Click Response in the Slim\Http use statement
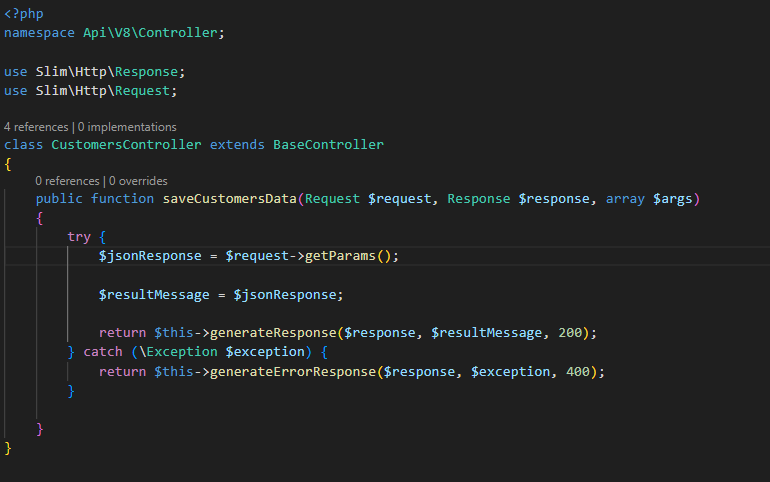Screen dimensions: 770x482 [146, 72]
